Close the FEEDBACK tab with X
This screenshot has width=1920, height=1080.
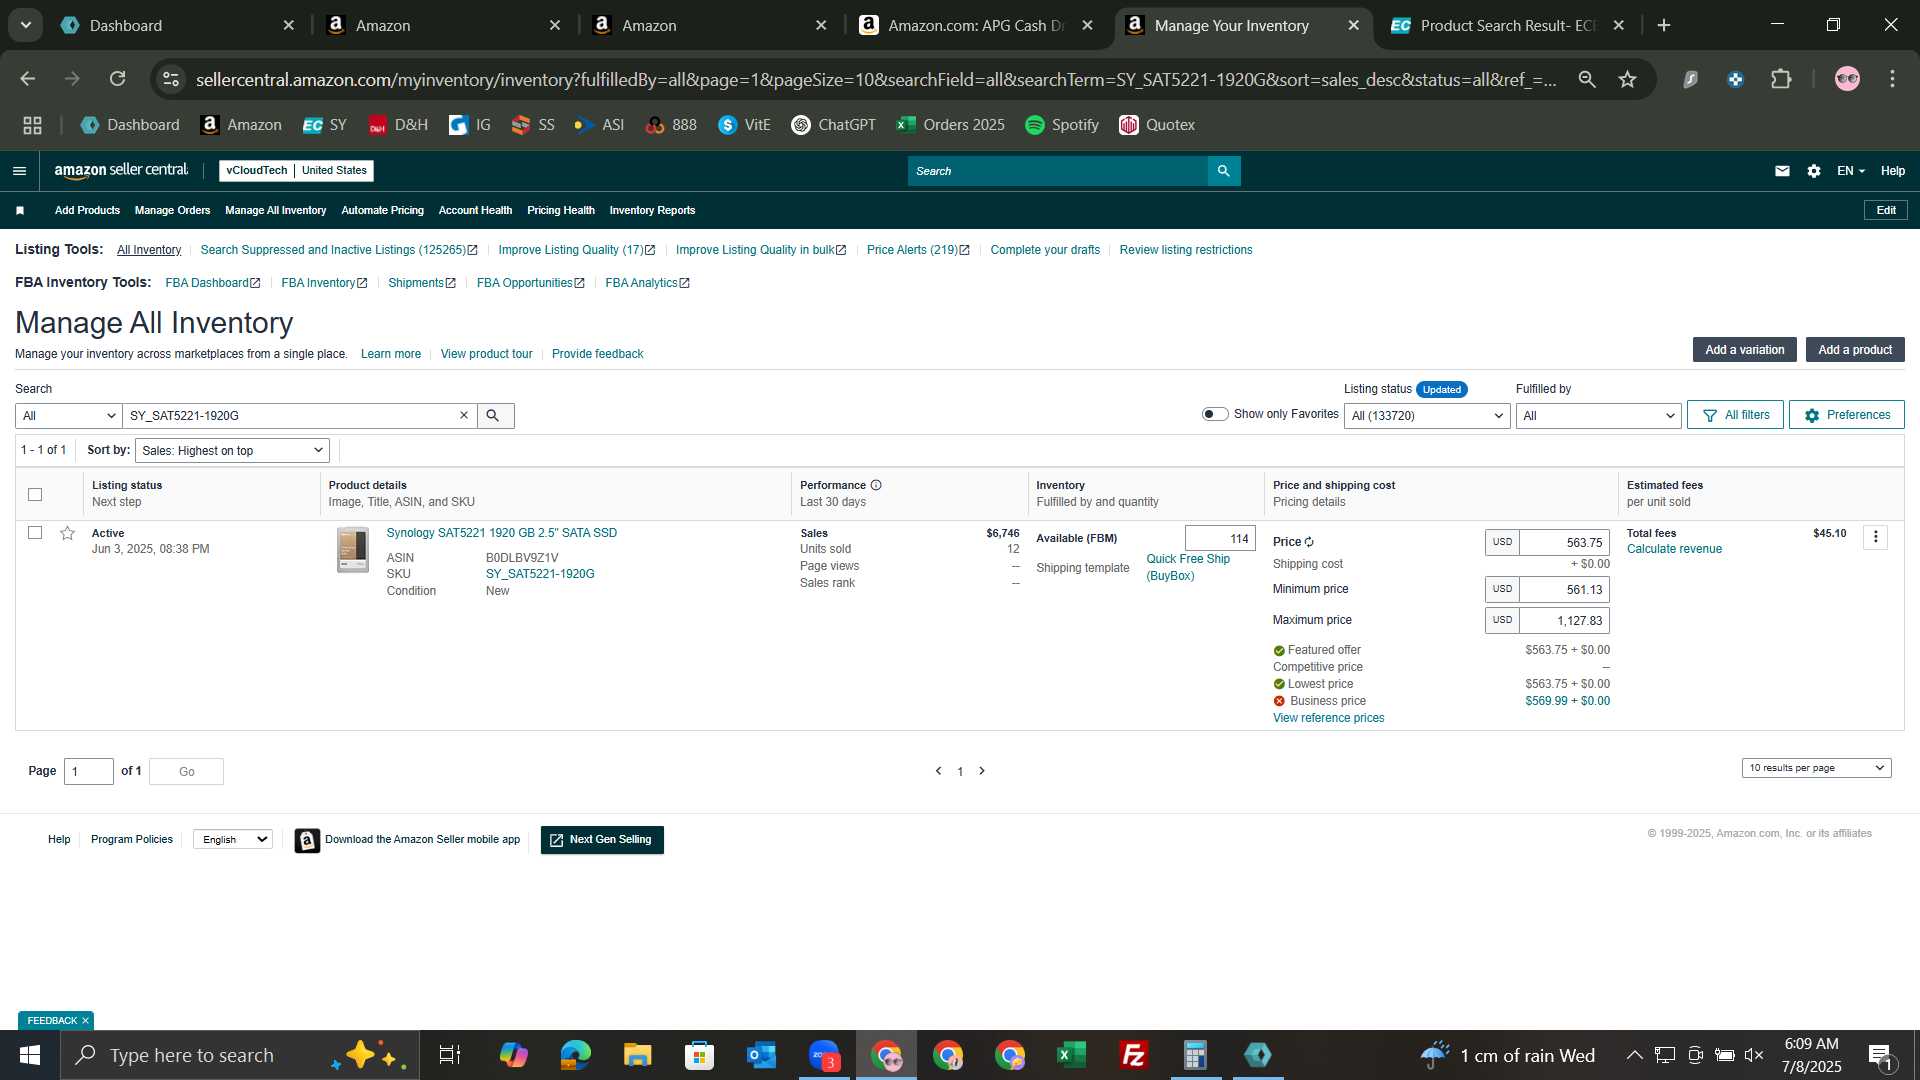click(85, 1021)
